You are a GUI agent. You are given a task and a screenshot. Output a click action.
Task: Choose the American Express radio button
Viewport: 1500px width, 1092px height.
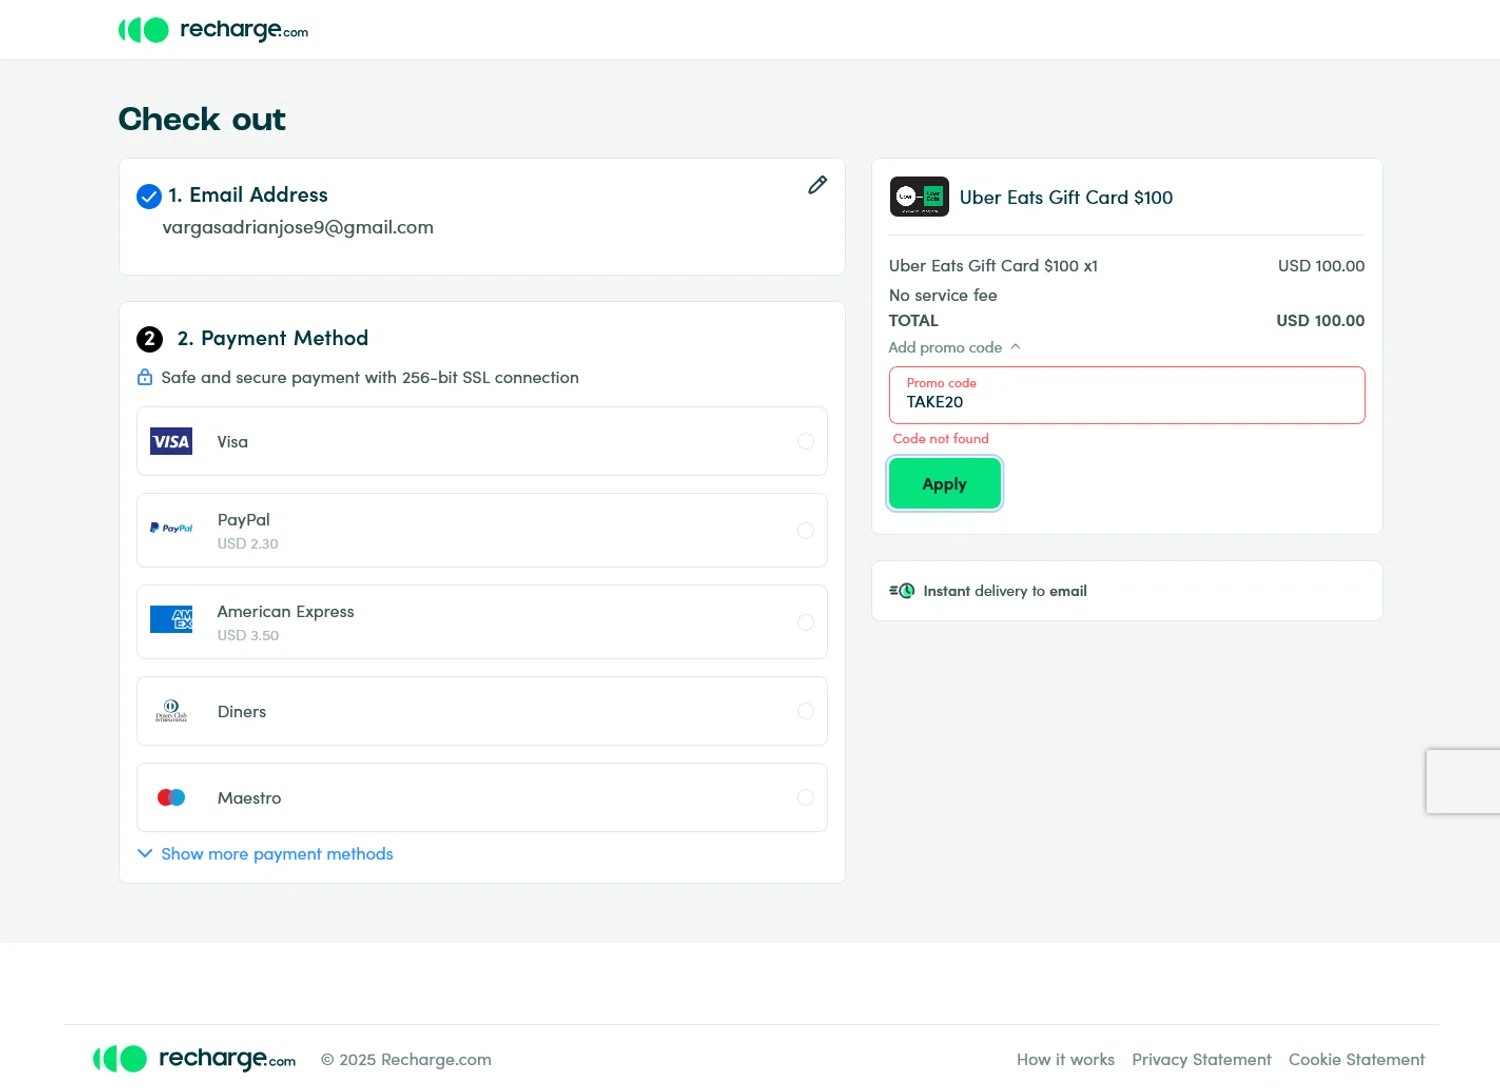[x=805, y=622]
